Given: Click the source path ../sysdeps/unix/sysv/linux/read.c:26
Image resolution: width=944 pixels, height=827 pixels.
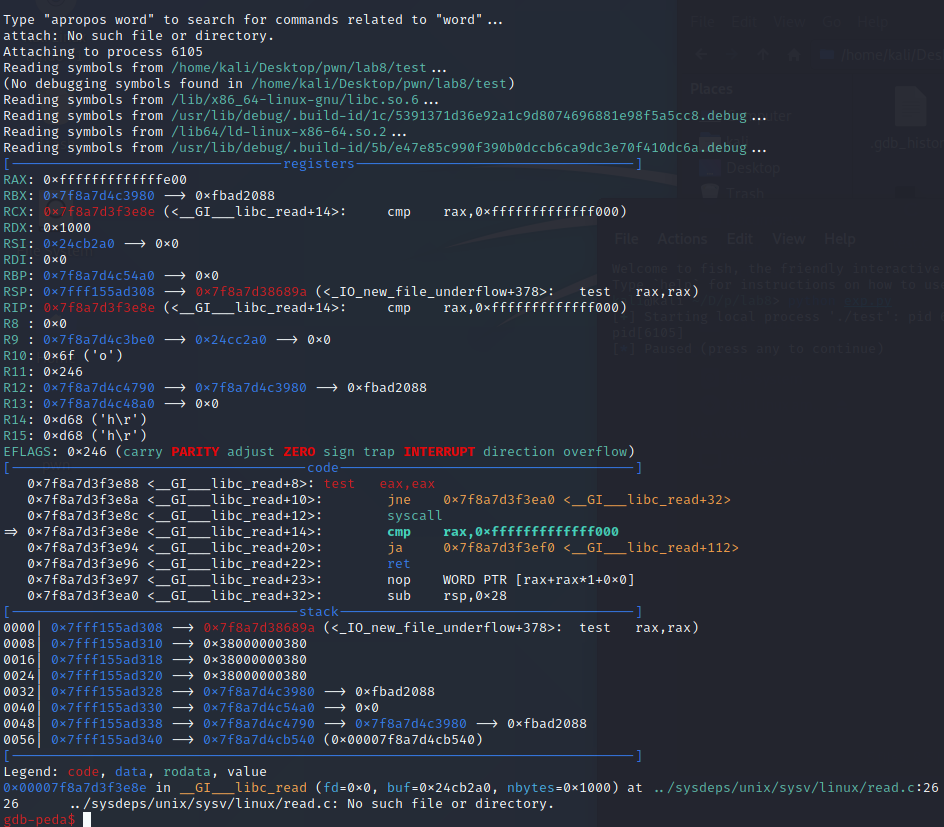Looking at the screenshot, I should click(x=796, y=787).
